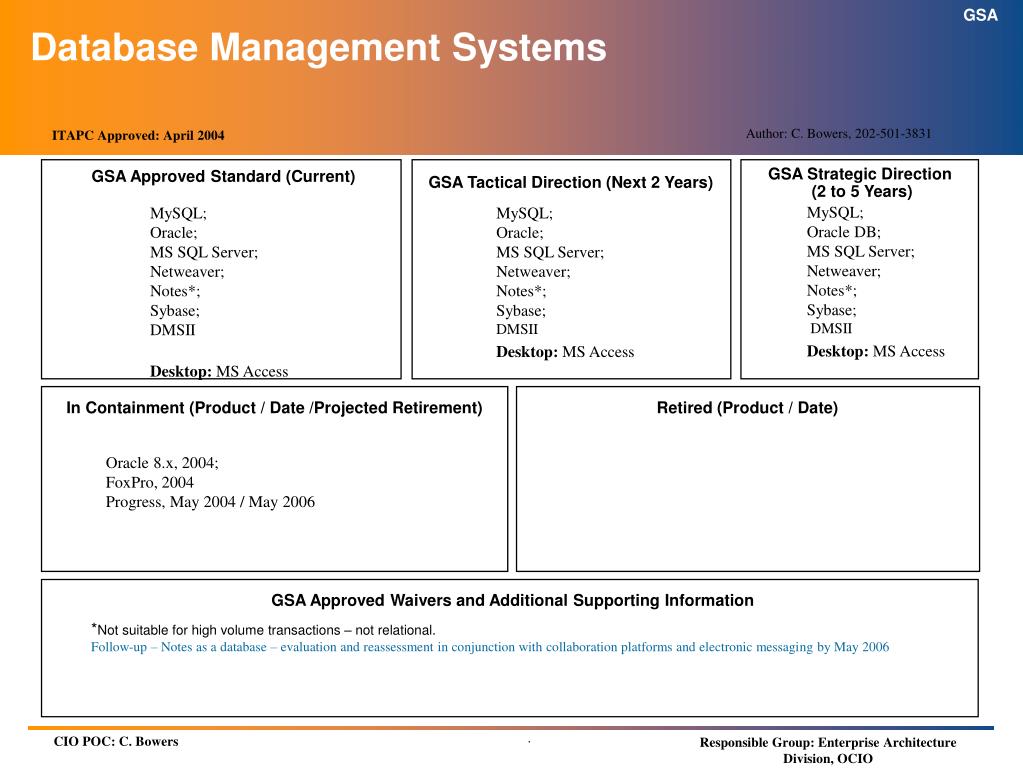Click DMSII in the Tactical Direction box
The image size is (1023, 780).
tap(517, 329)
